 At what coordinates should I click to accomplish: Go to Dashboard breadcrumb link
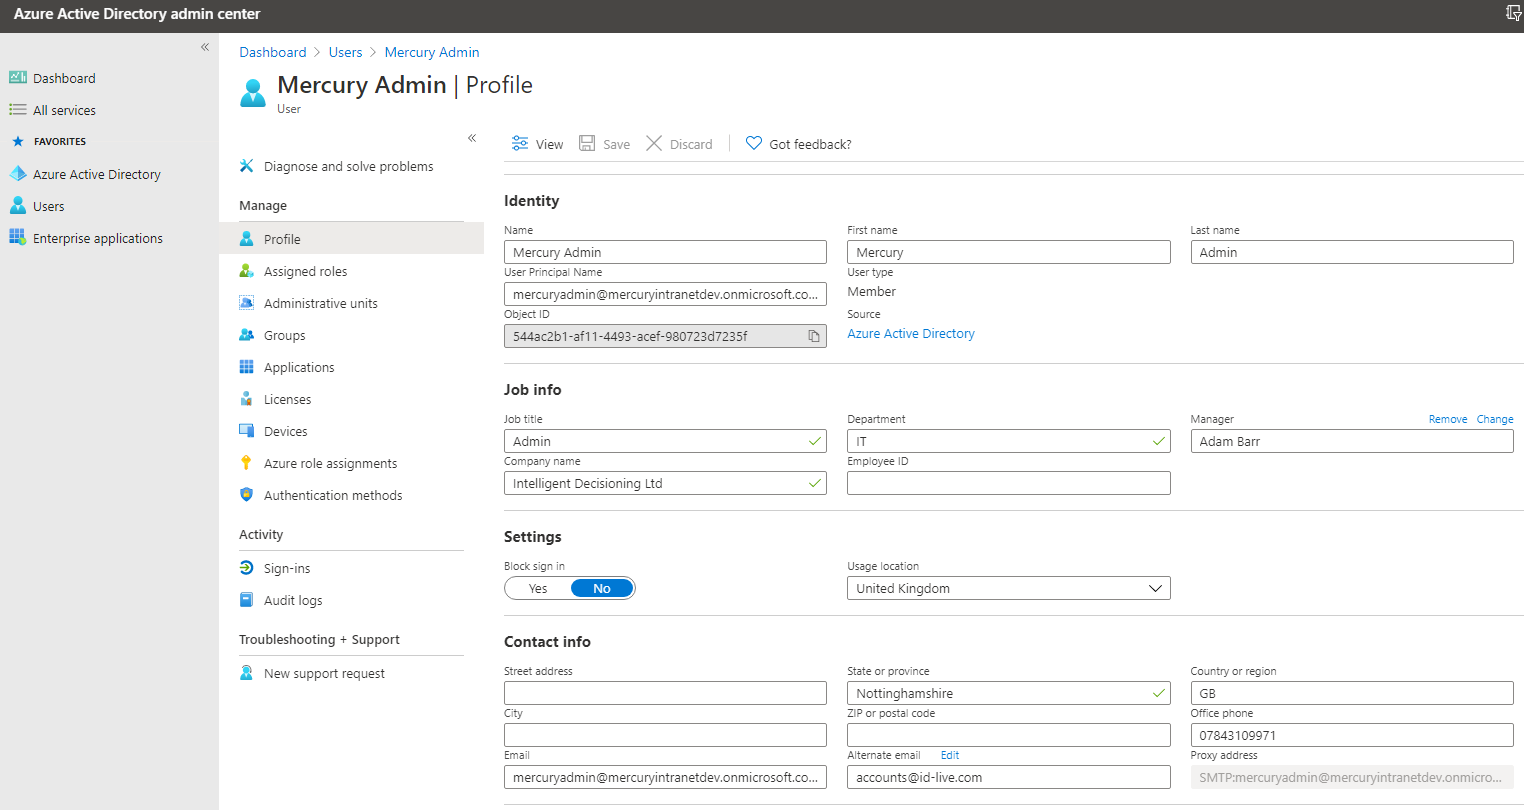[272, 52]
